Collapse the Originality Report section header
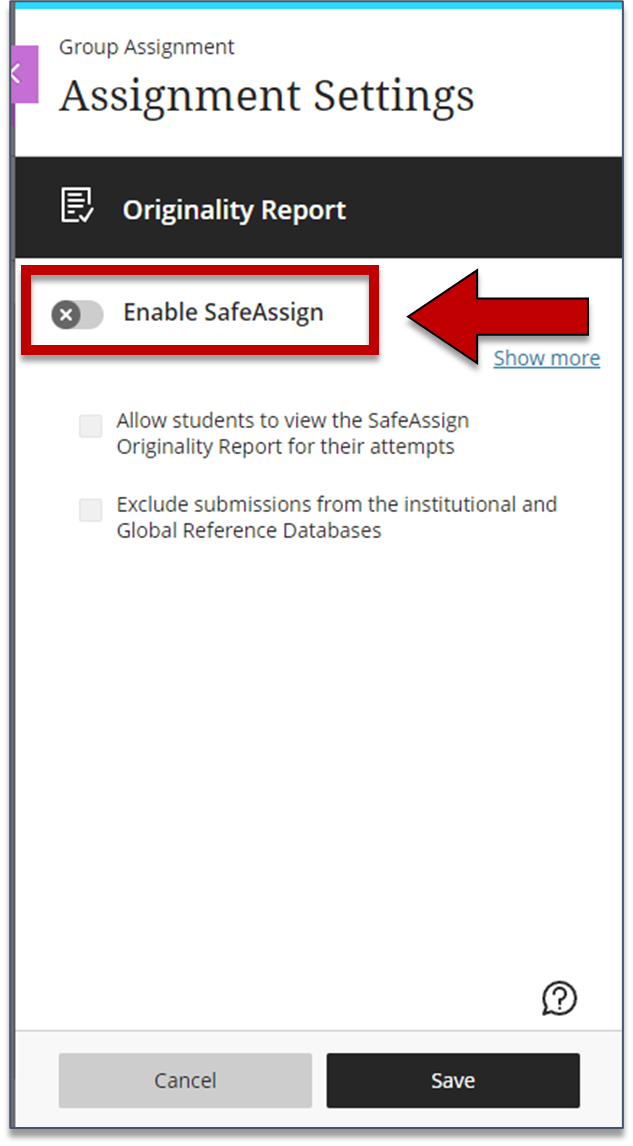This screenshot has height=1146, width=633. (234, 209)
